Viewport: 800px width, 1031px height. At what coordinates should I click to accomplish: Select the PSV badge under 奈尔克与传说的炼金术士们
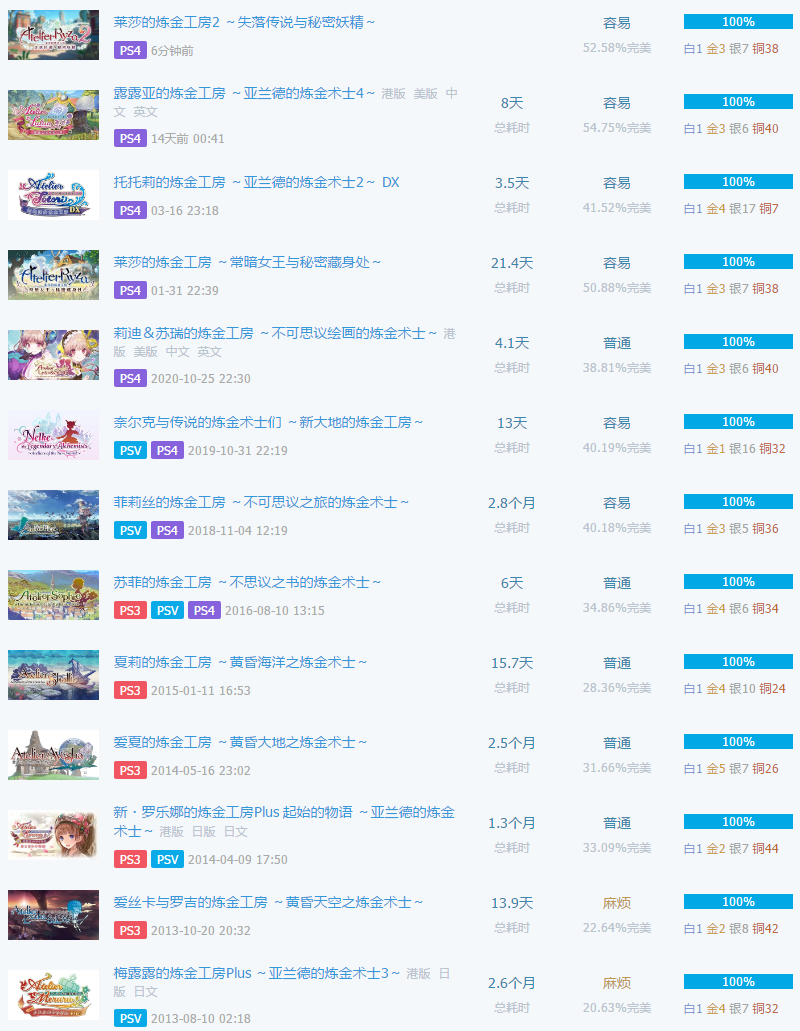click(x=130, y=450)
